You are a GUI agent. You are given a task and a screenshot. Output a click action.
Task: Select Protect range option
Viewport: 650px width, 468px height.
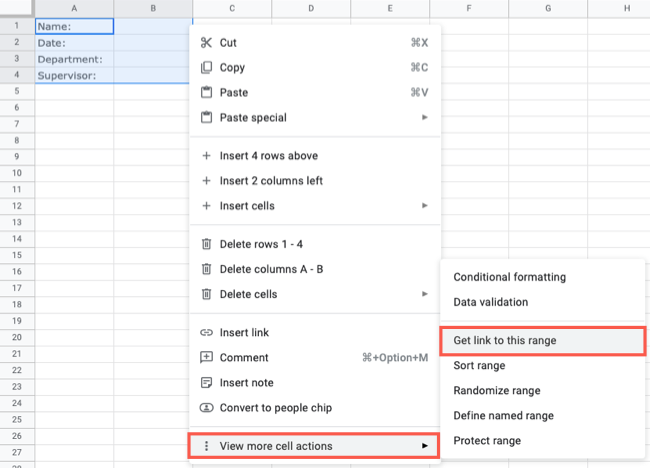pyautogui.click(x=487, y=441)
